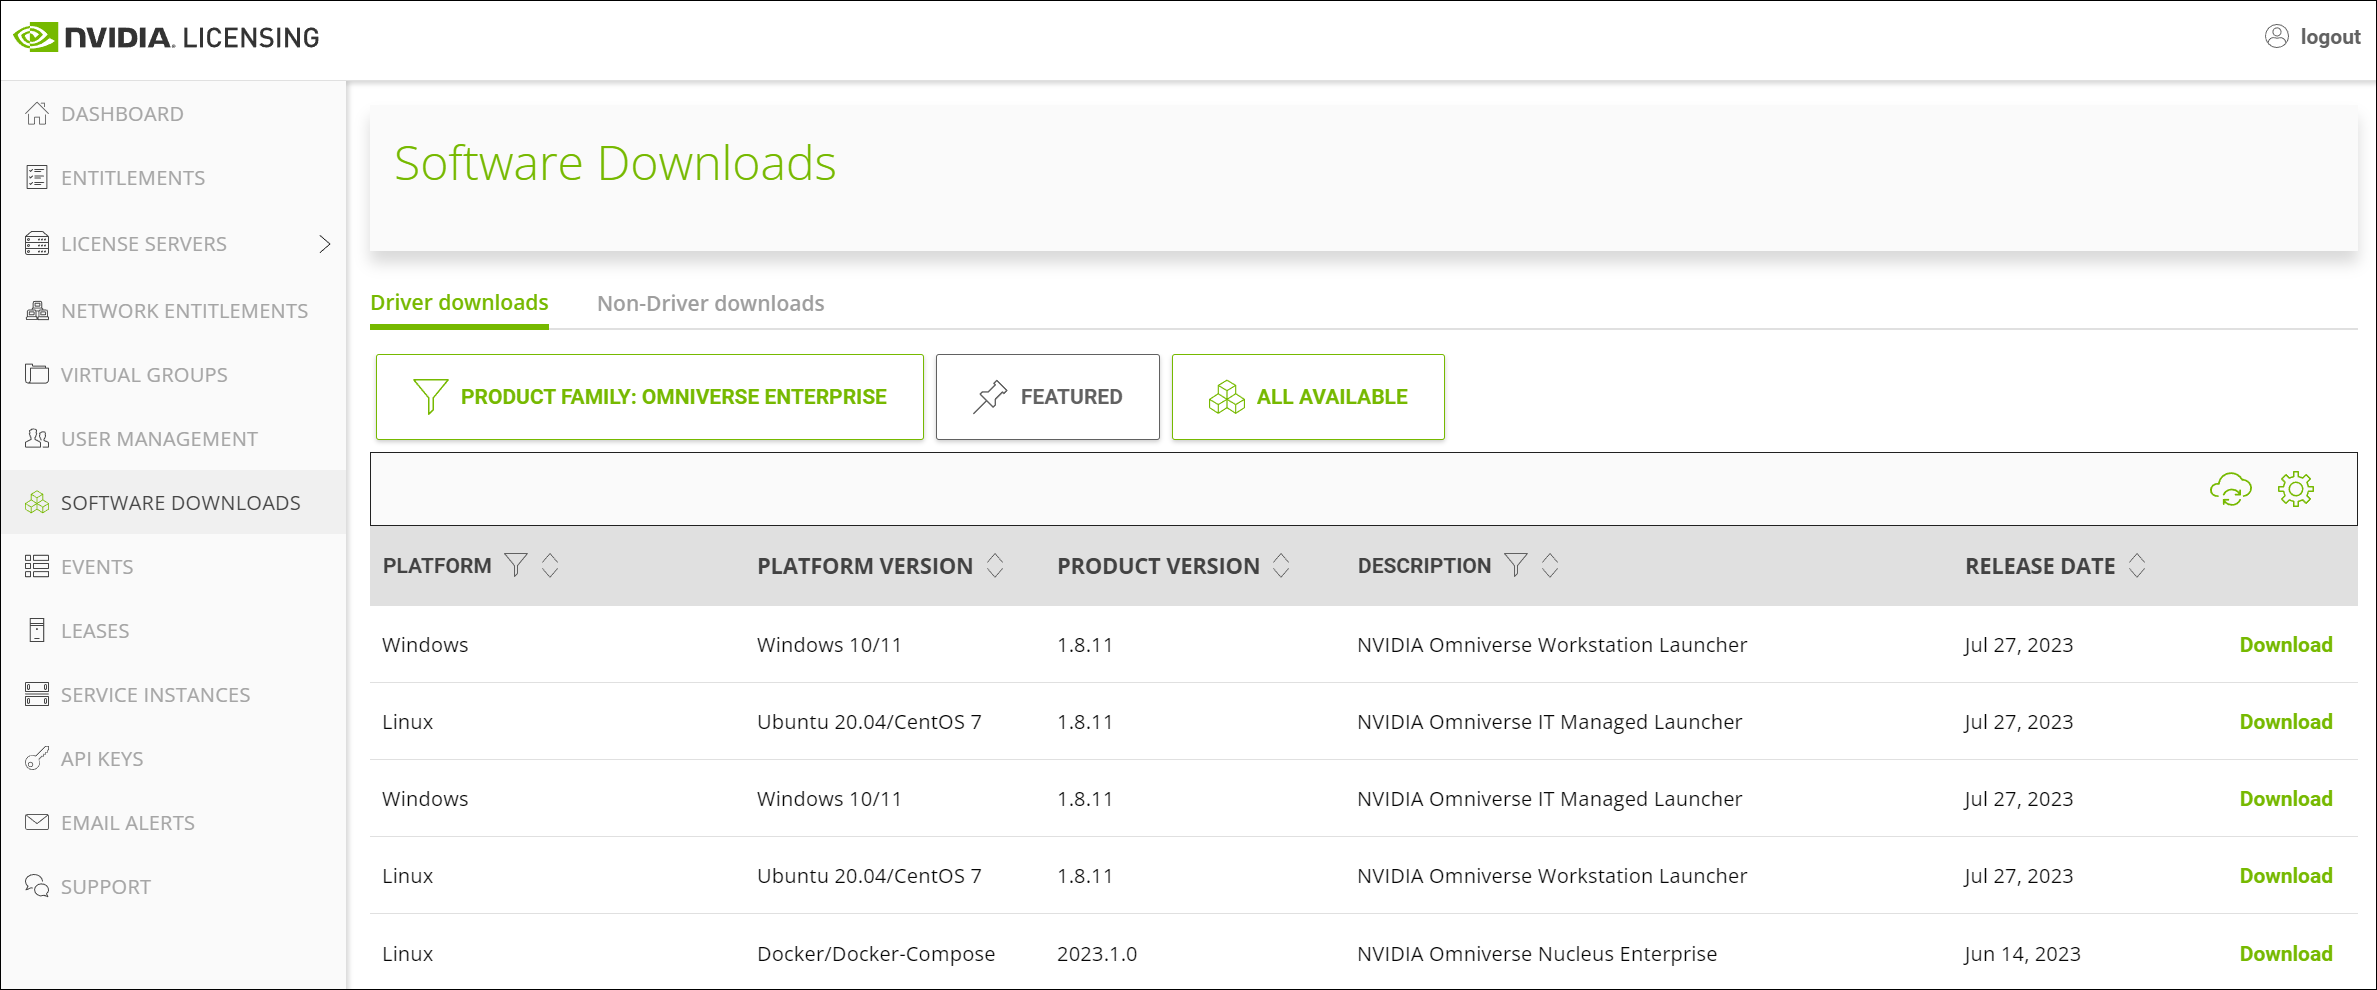Click the Software Downloads page heading
Screen dimensions: 2377x990
[615, 163]
